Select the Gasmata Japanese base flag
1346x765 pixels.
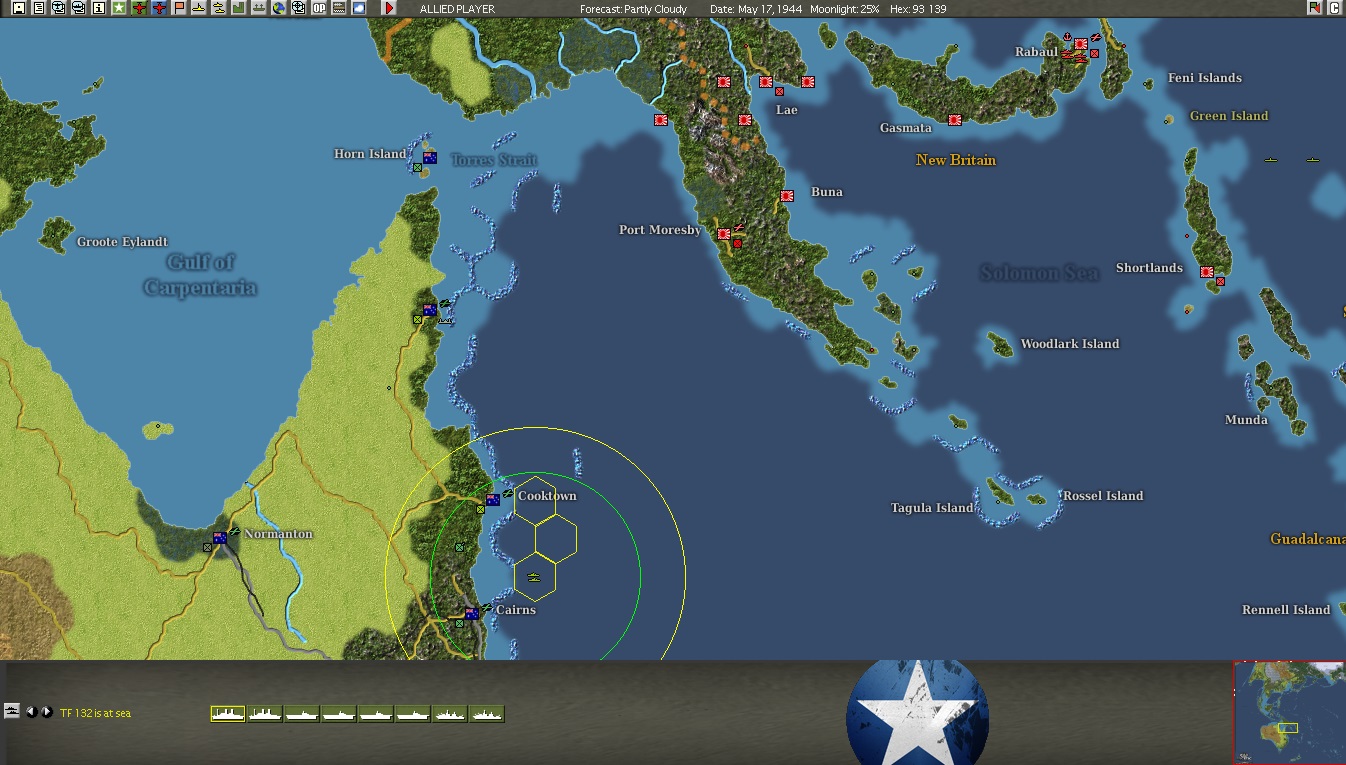point(955,119)
